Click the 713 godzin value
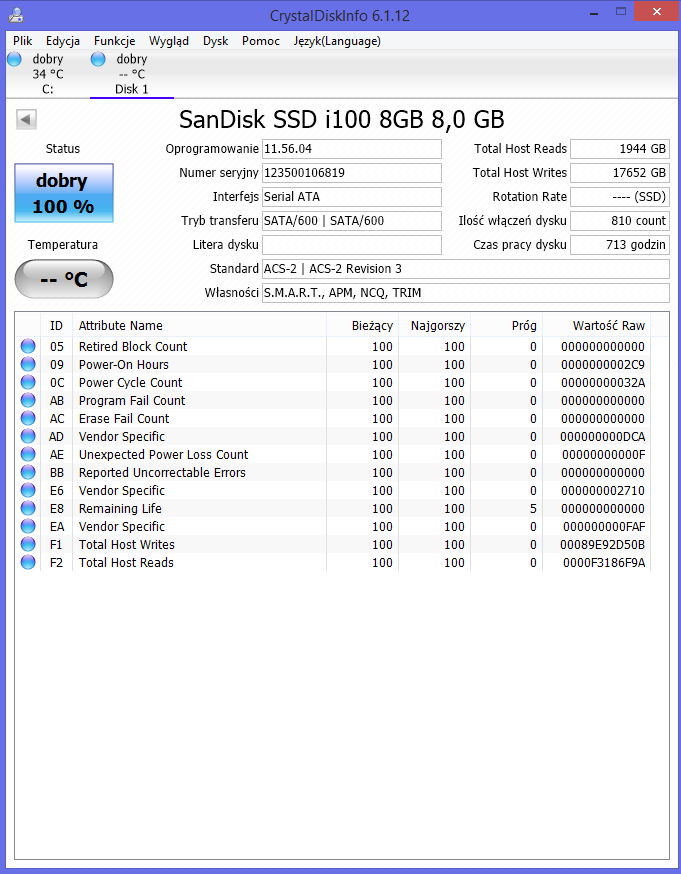Image resolution: width=681 pixels, height=874 pixels. pos(620,245)
